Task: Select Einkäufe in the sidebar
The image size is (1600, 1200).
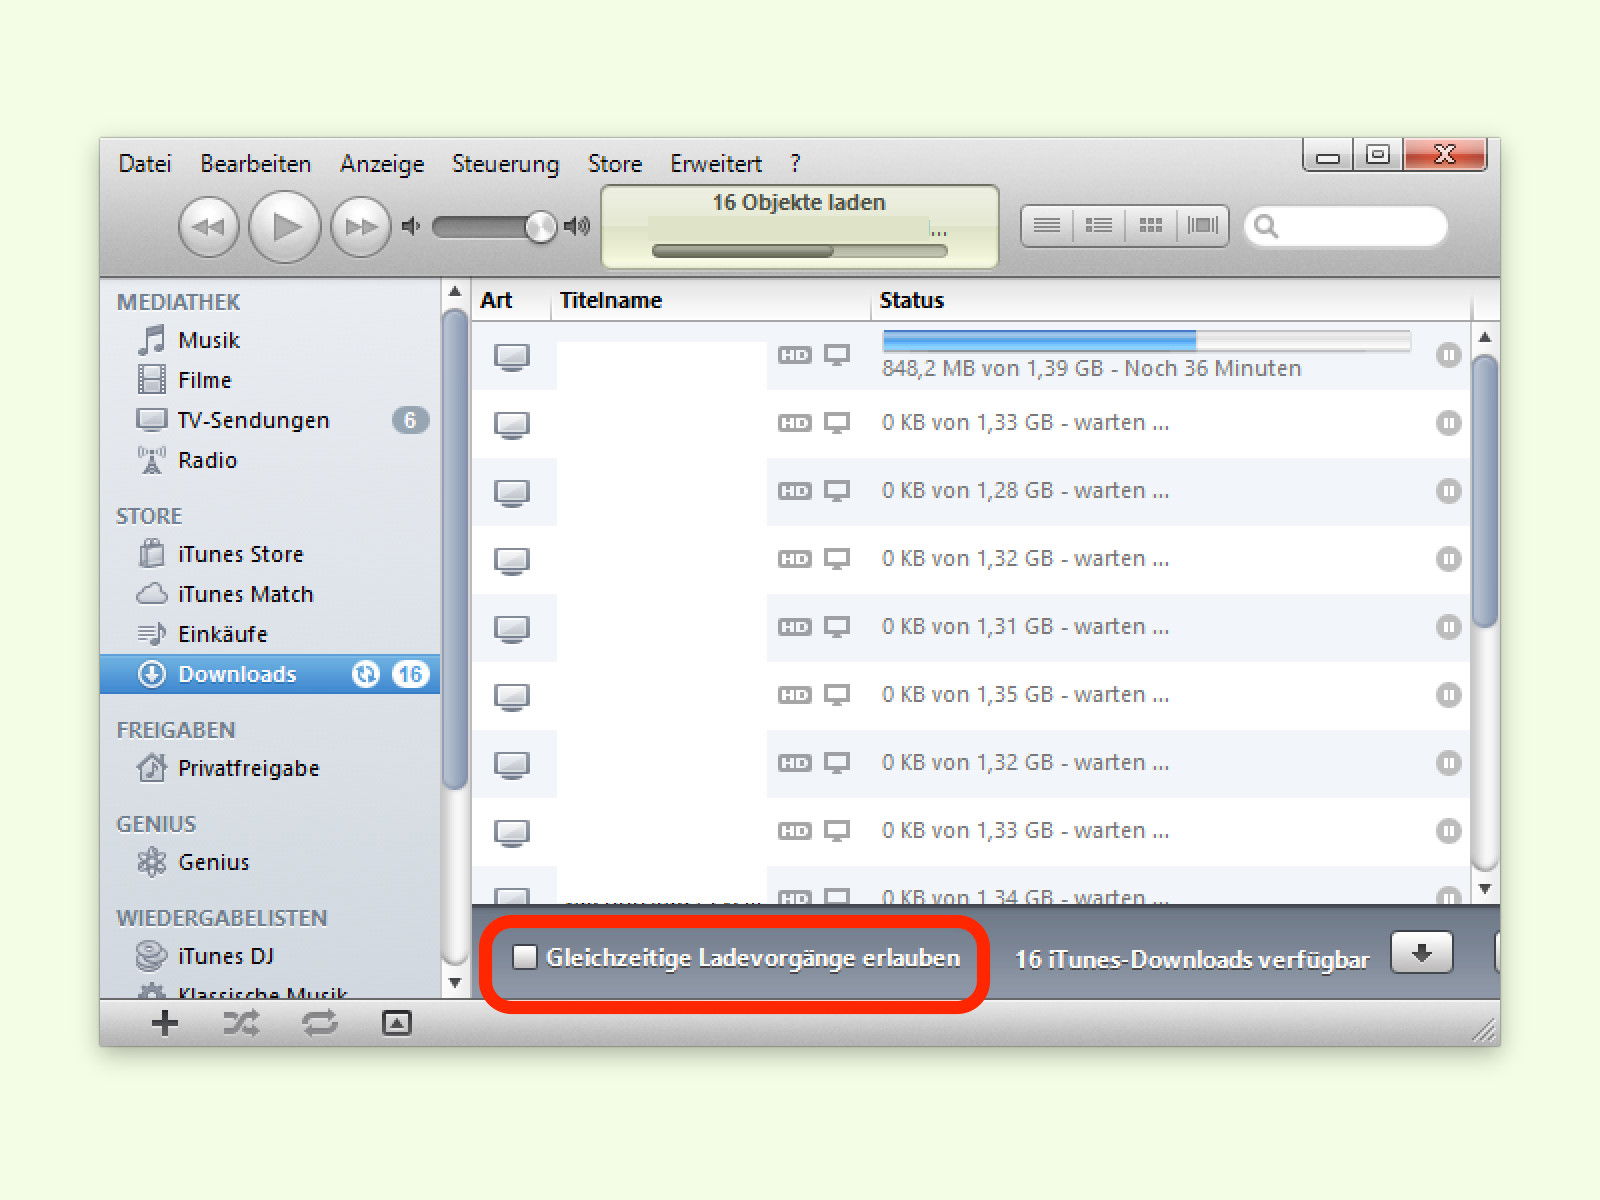Action: point(270,634)
